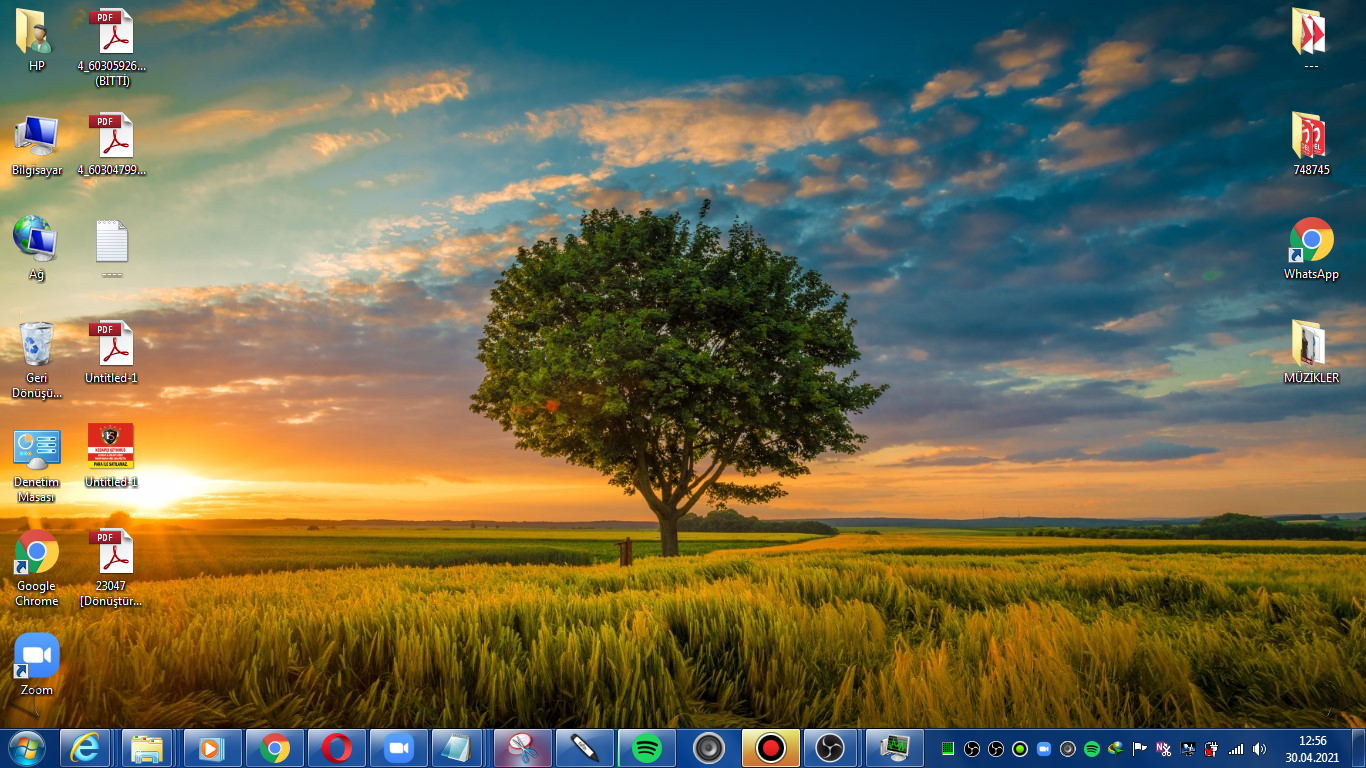The height and width of the screenshot is (768, 1366).
Task: Open Internet Download Manager from the system tray
Action: coord(1116,748)
